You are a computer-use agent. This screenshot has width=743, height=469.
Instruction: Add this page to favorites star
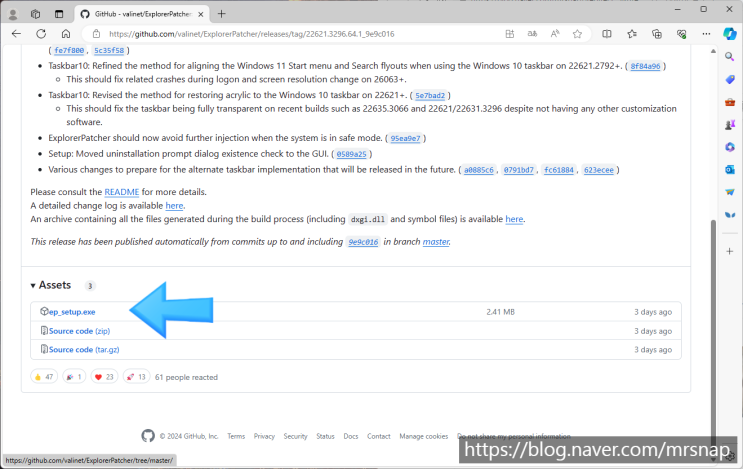(577, 34)
